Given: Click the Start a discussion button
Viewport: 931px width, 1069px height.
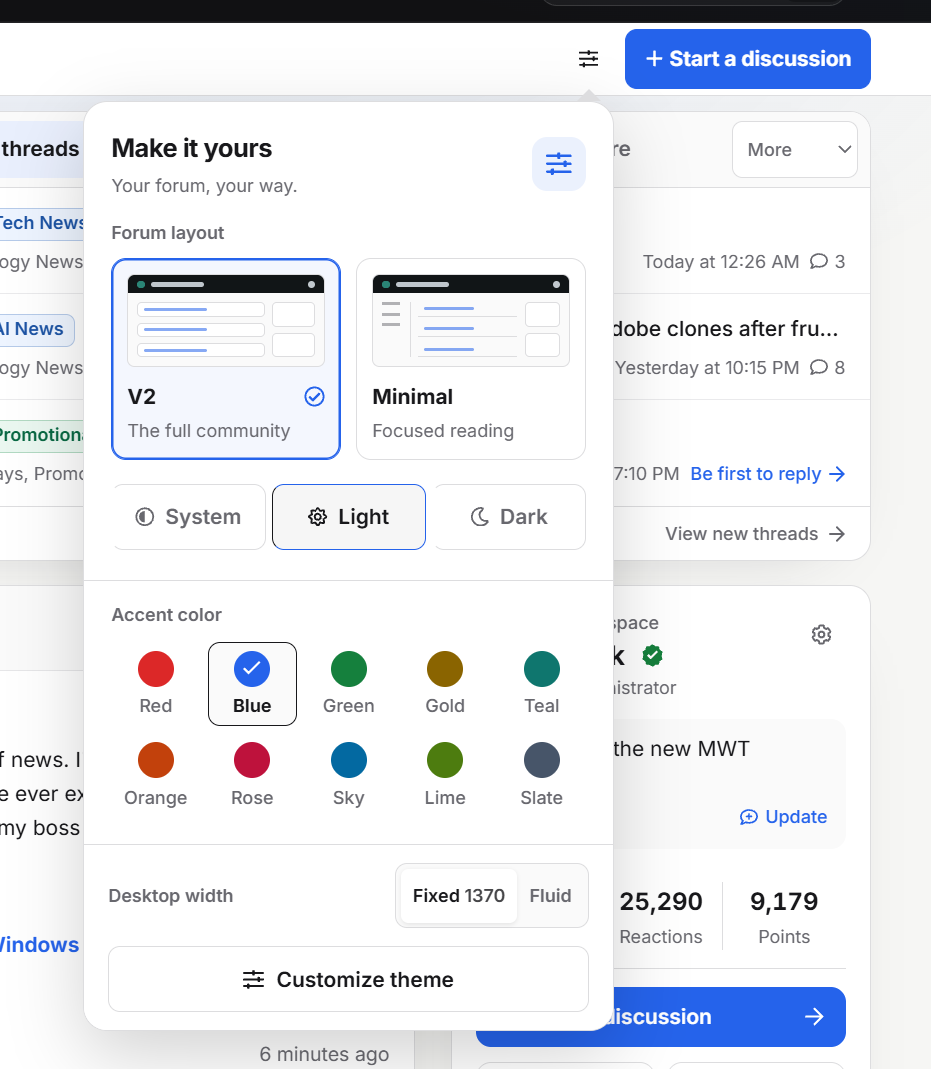Looking at the screenshot, I should 748,59.
